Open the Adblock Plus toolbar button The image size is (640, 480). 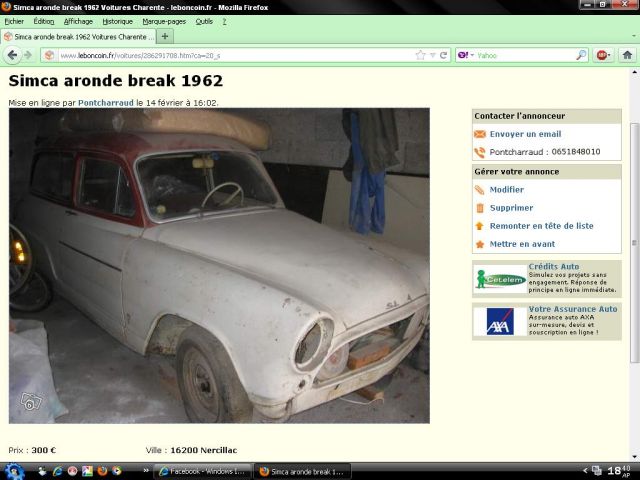coord(603,55)
